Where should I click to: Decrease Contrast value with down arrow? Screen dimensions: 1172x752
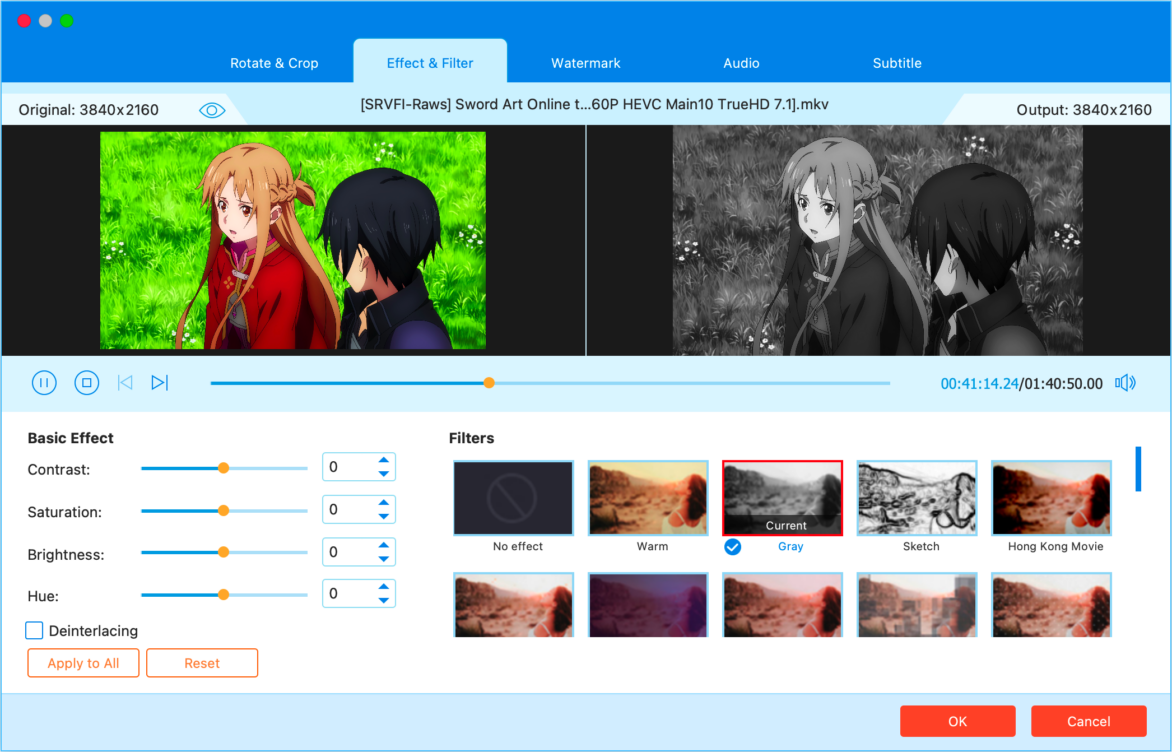(x=383, y=474)
